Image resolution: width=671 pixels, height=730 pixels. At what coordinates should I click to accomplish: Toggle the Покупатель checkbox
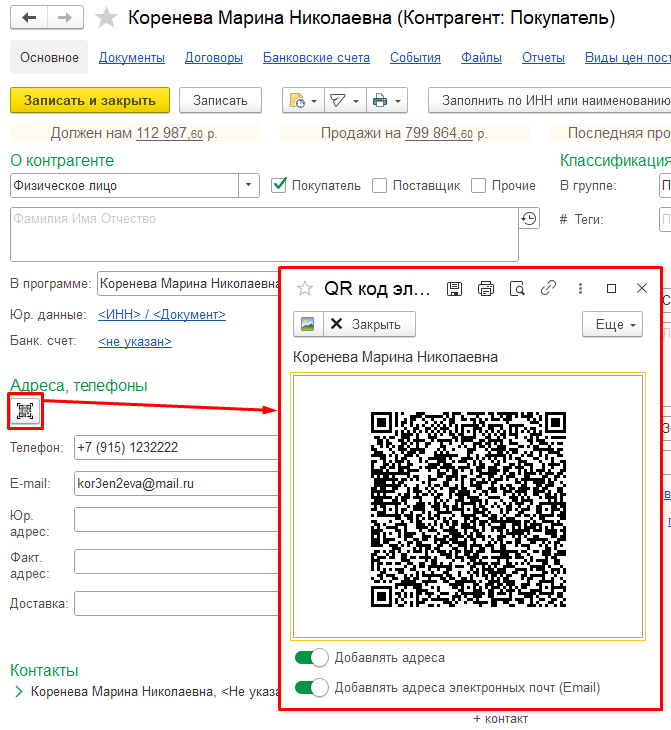tap(278, 185)
